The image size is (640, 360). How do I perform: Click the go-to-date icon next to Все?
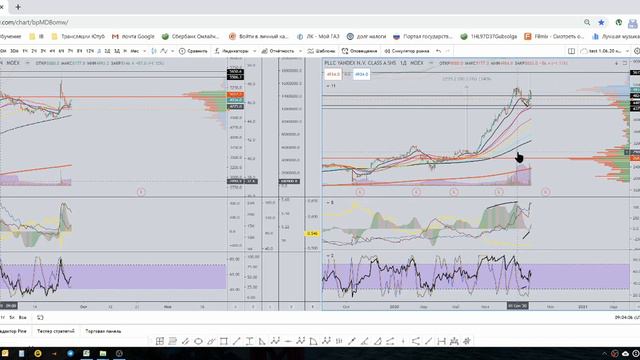(40, 317)
